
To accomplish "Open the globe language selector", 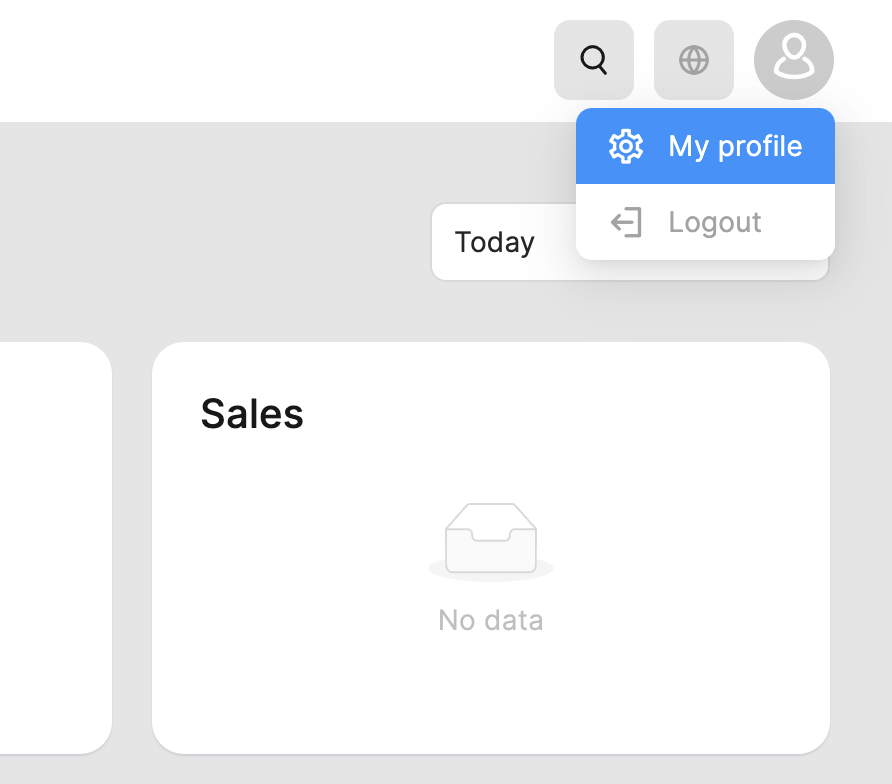I will (x=694, y=60).
